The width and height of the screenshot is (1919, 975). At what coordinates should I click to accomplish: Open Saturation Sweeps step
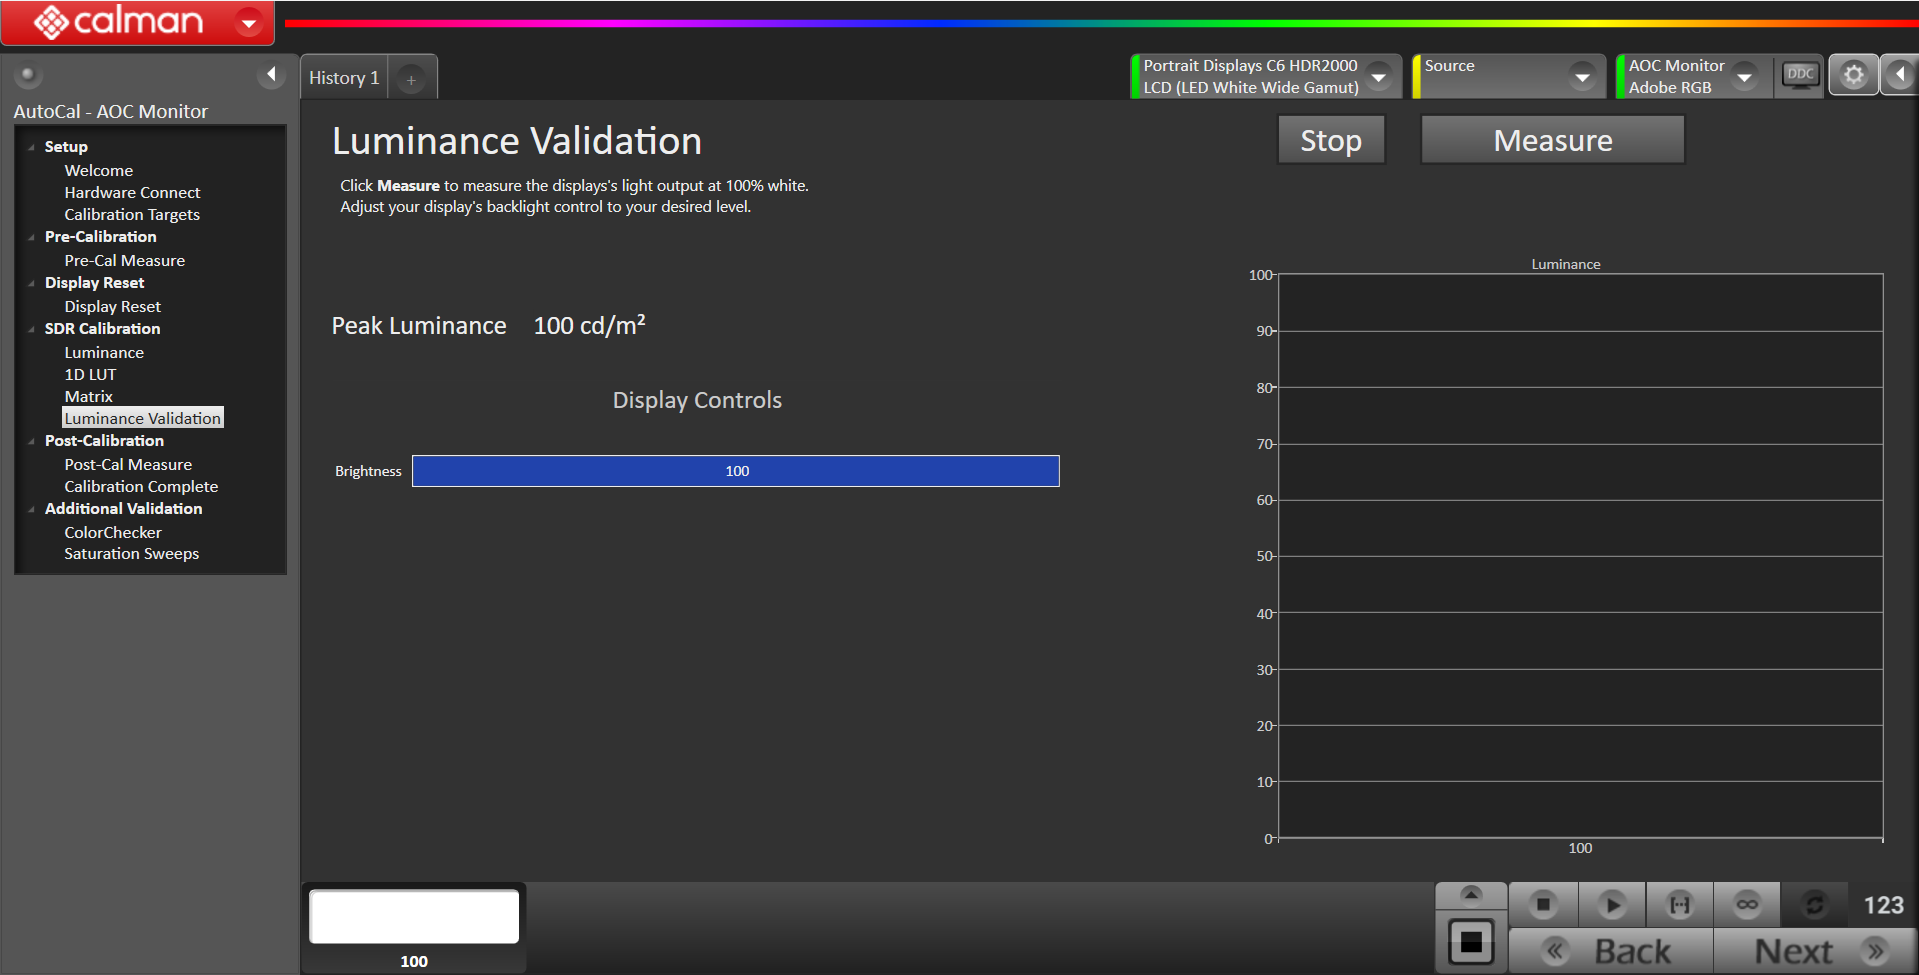(131, 554)
